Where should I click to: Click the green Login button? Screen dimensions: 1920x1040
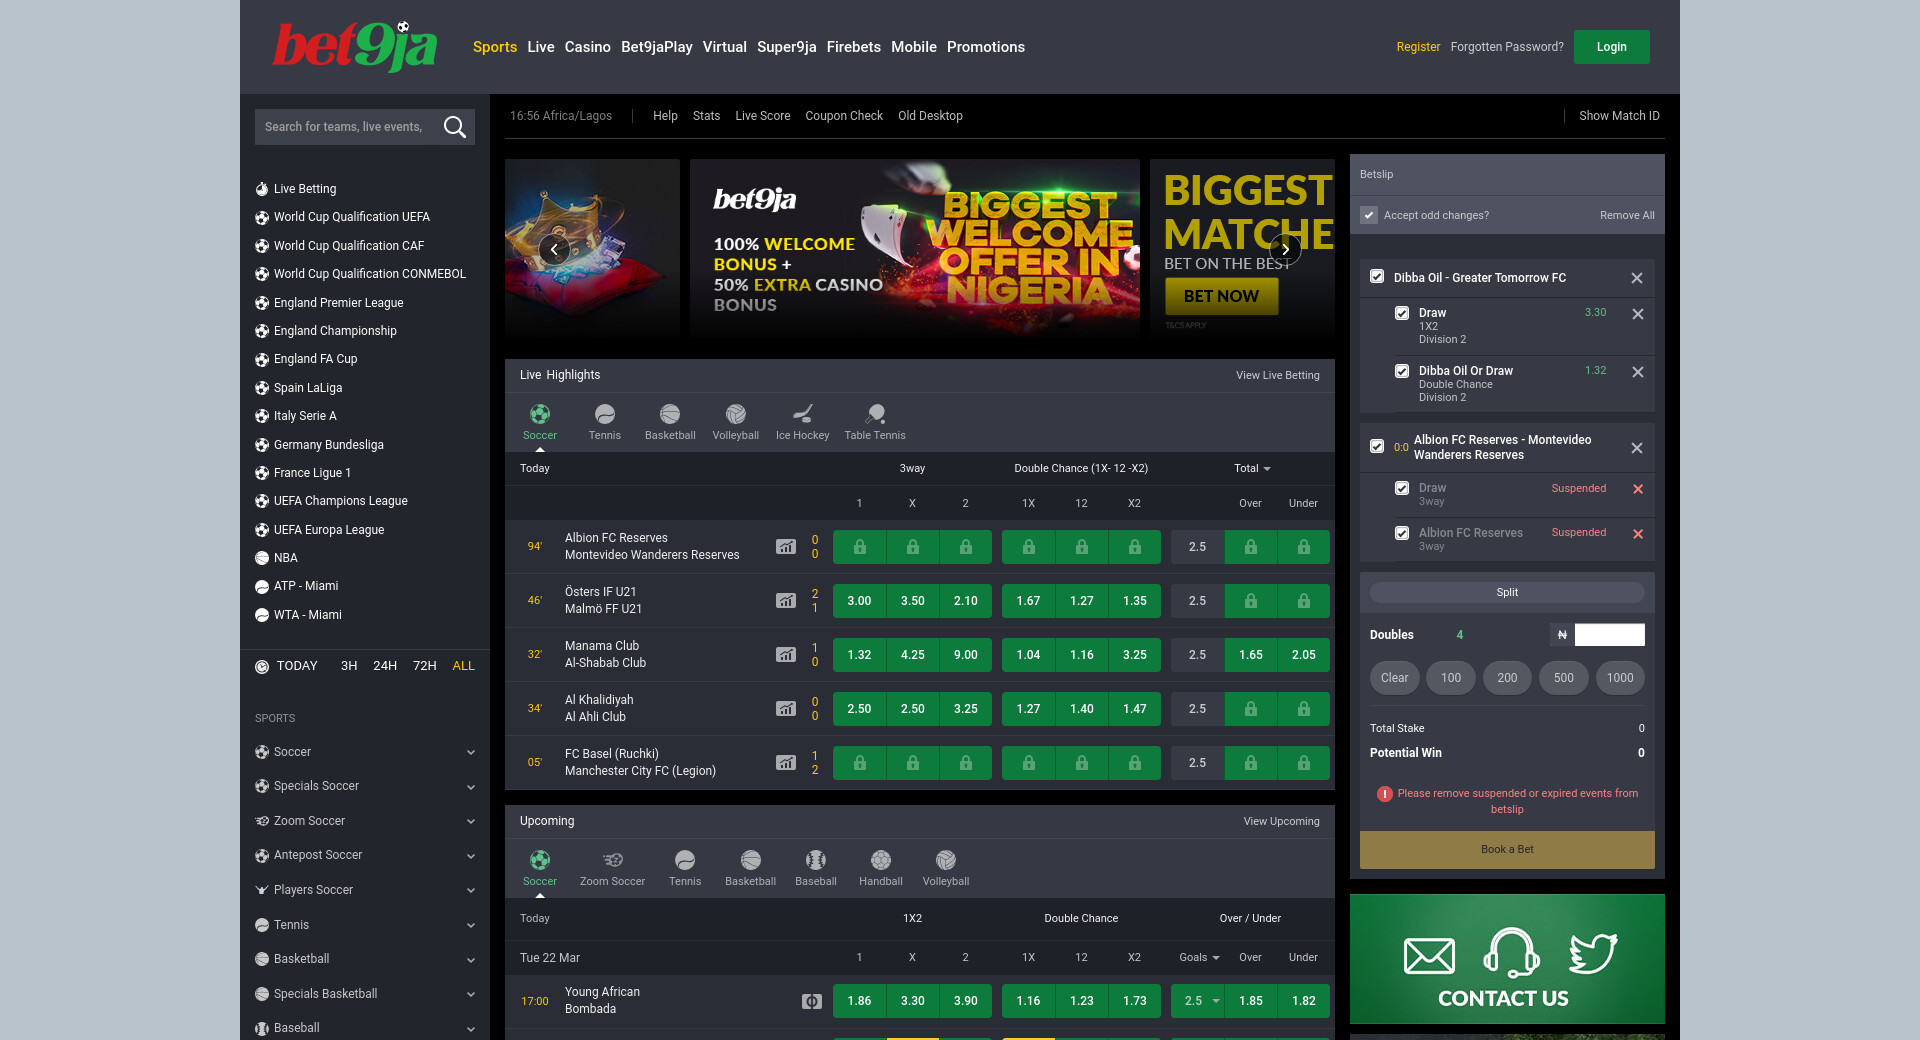point(1611,47)
